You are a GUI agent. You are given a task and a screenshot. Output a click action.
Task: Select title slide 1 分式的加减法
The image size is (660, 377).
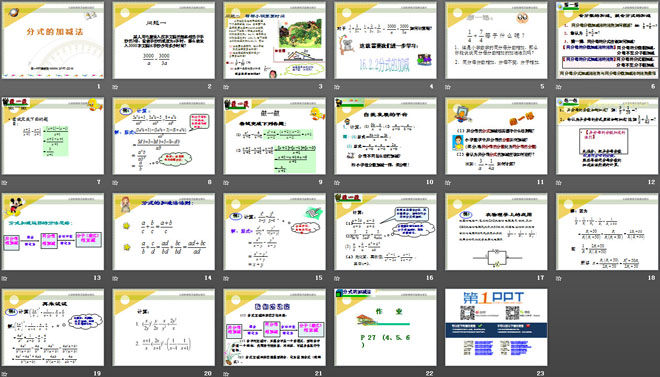[x=53, y=40]
